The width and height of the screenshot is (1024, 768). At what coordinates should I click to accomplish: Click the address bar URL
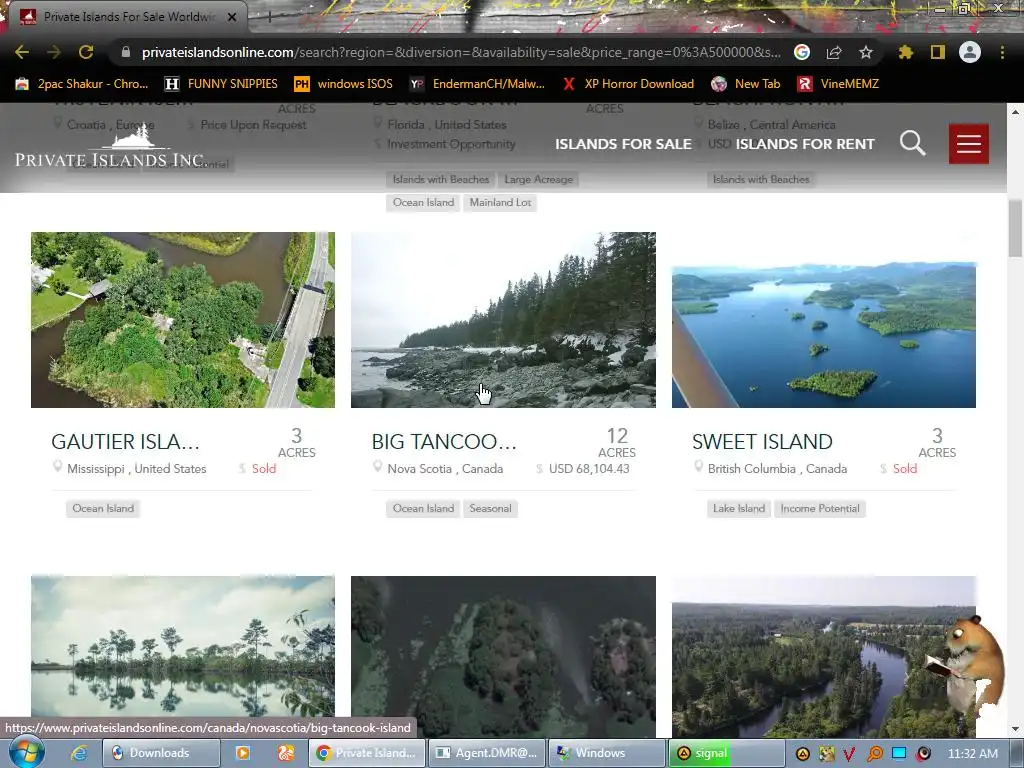point(460,52)
